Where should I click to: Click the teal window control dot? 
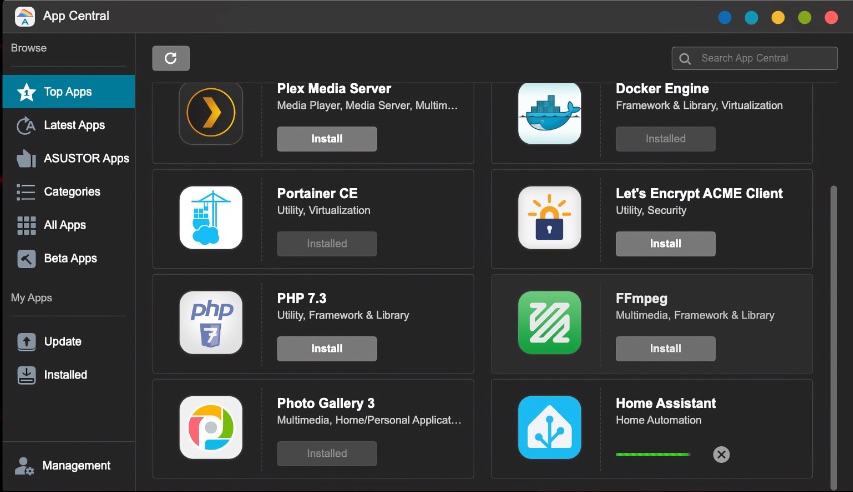pos(751,17)
